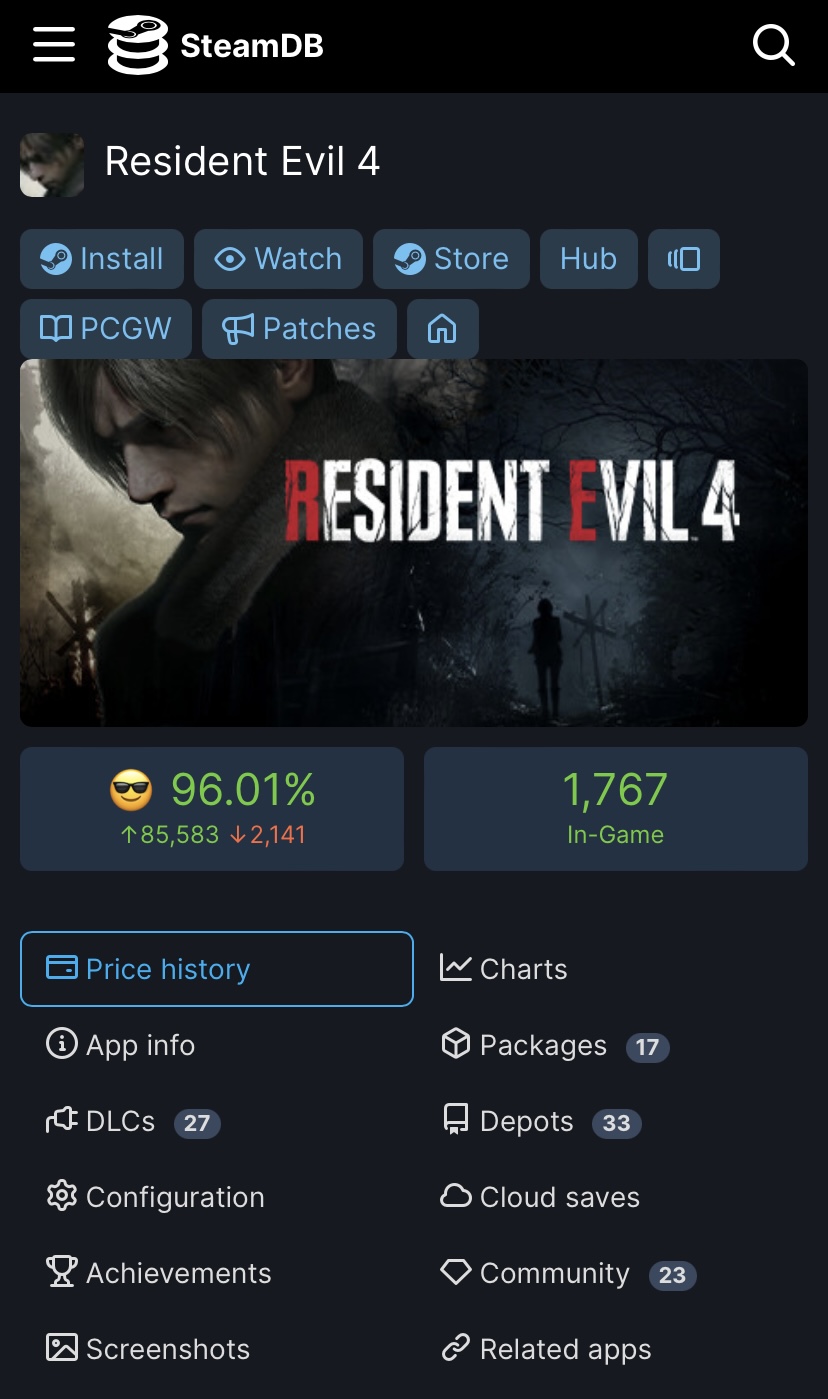The height and width of the screenshot is (1399, 828).
Task: Click the SteamDB logo
Action: (216, 45)
